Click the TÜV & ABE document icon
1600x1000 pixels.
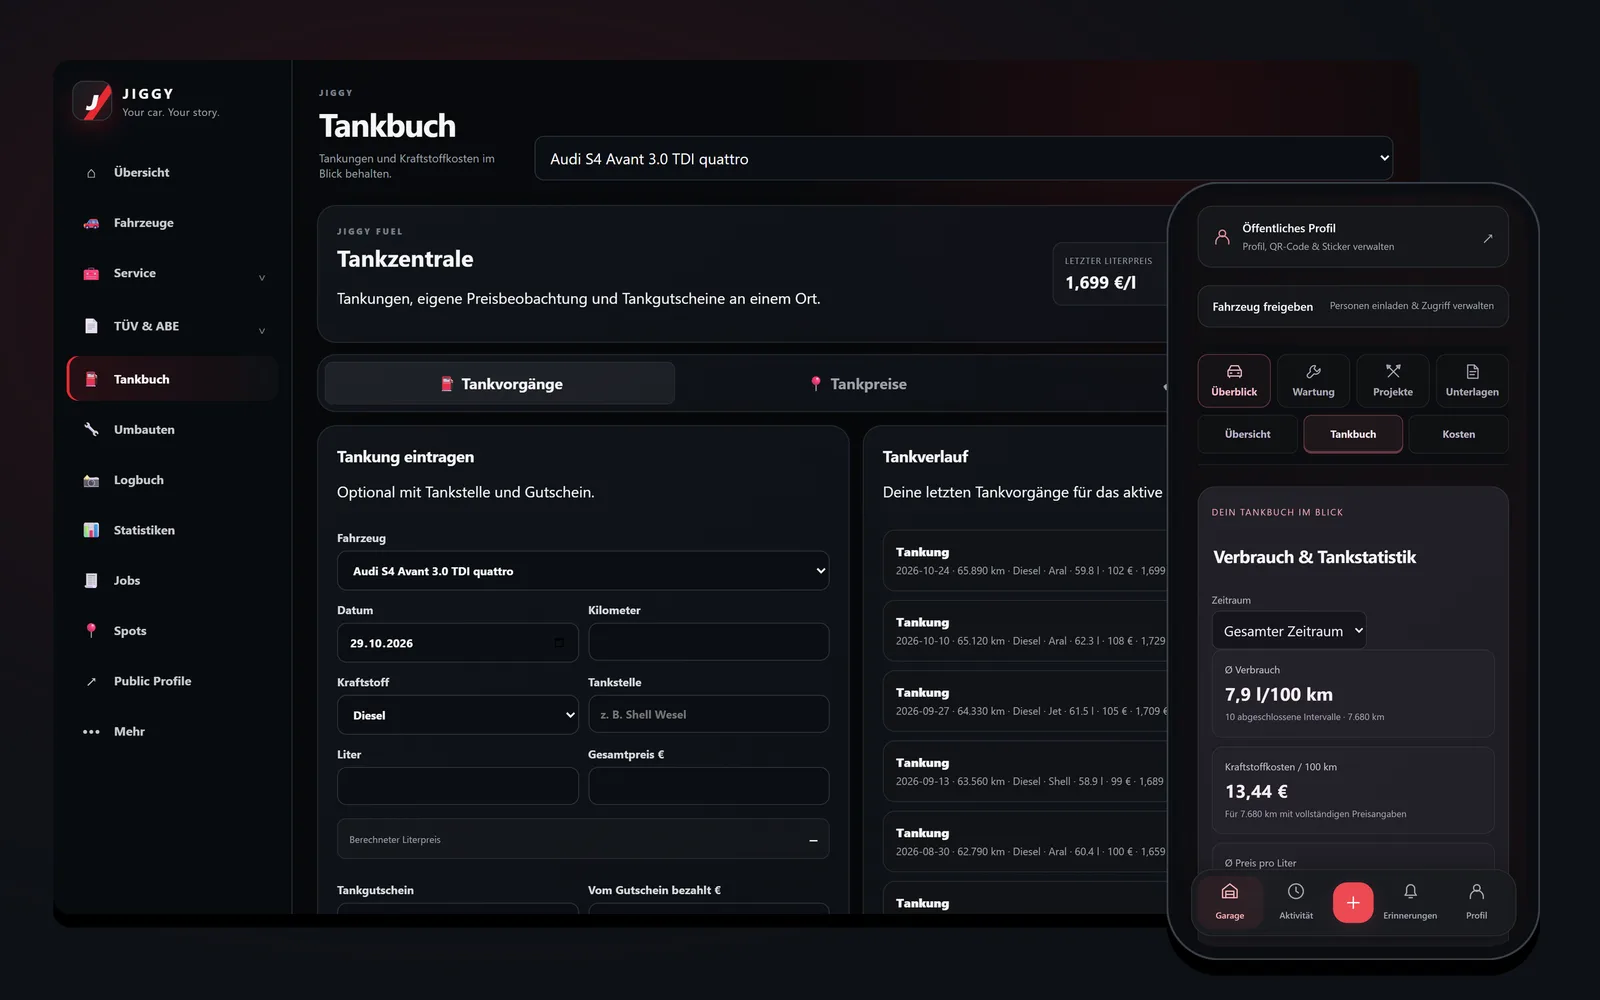pyautogui.click(x=91, y=326)
